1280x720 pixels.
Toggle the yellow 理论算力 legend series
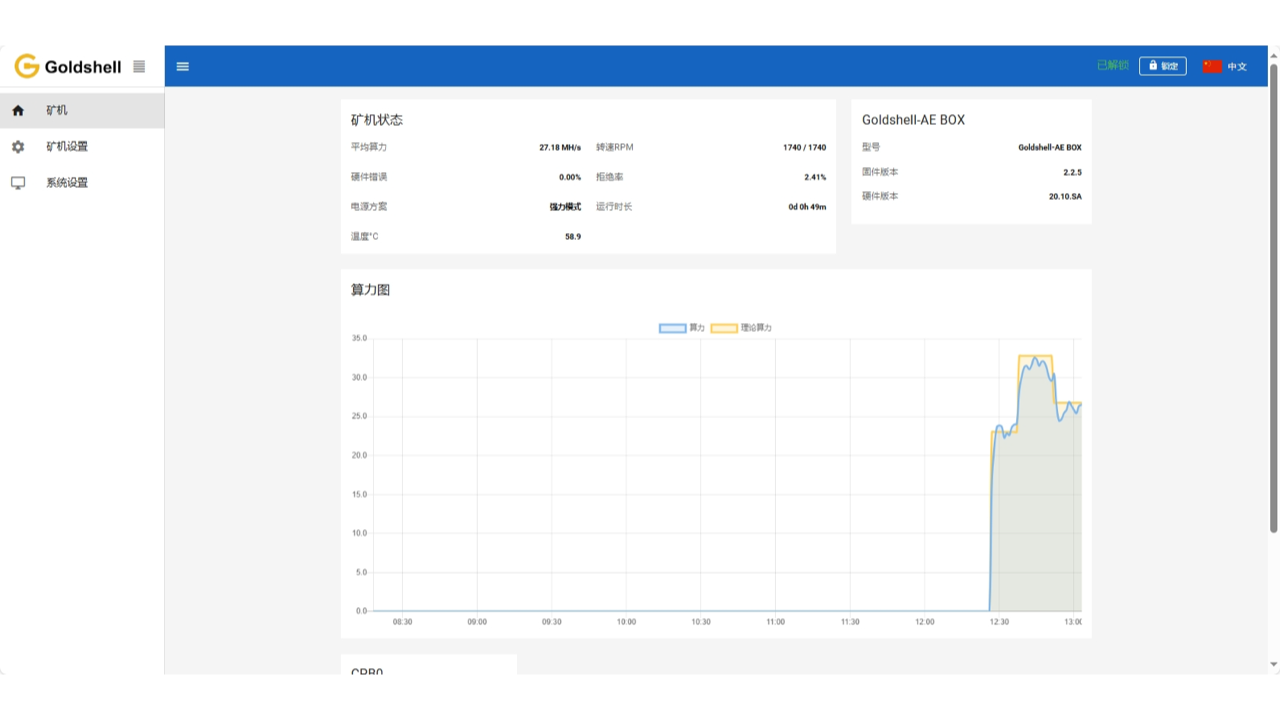[741, 328]
